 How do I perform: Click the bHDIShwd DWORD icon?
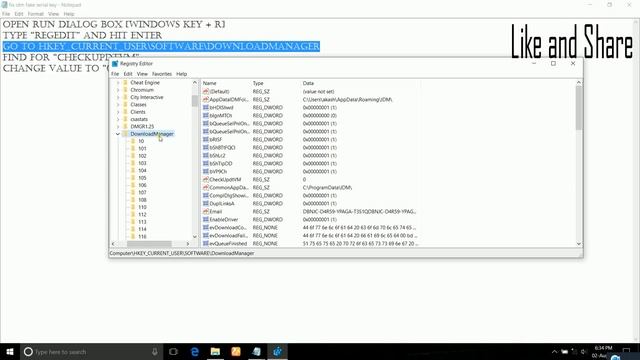[x=206, y=107]
